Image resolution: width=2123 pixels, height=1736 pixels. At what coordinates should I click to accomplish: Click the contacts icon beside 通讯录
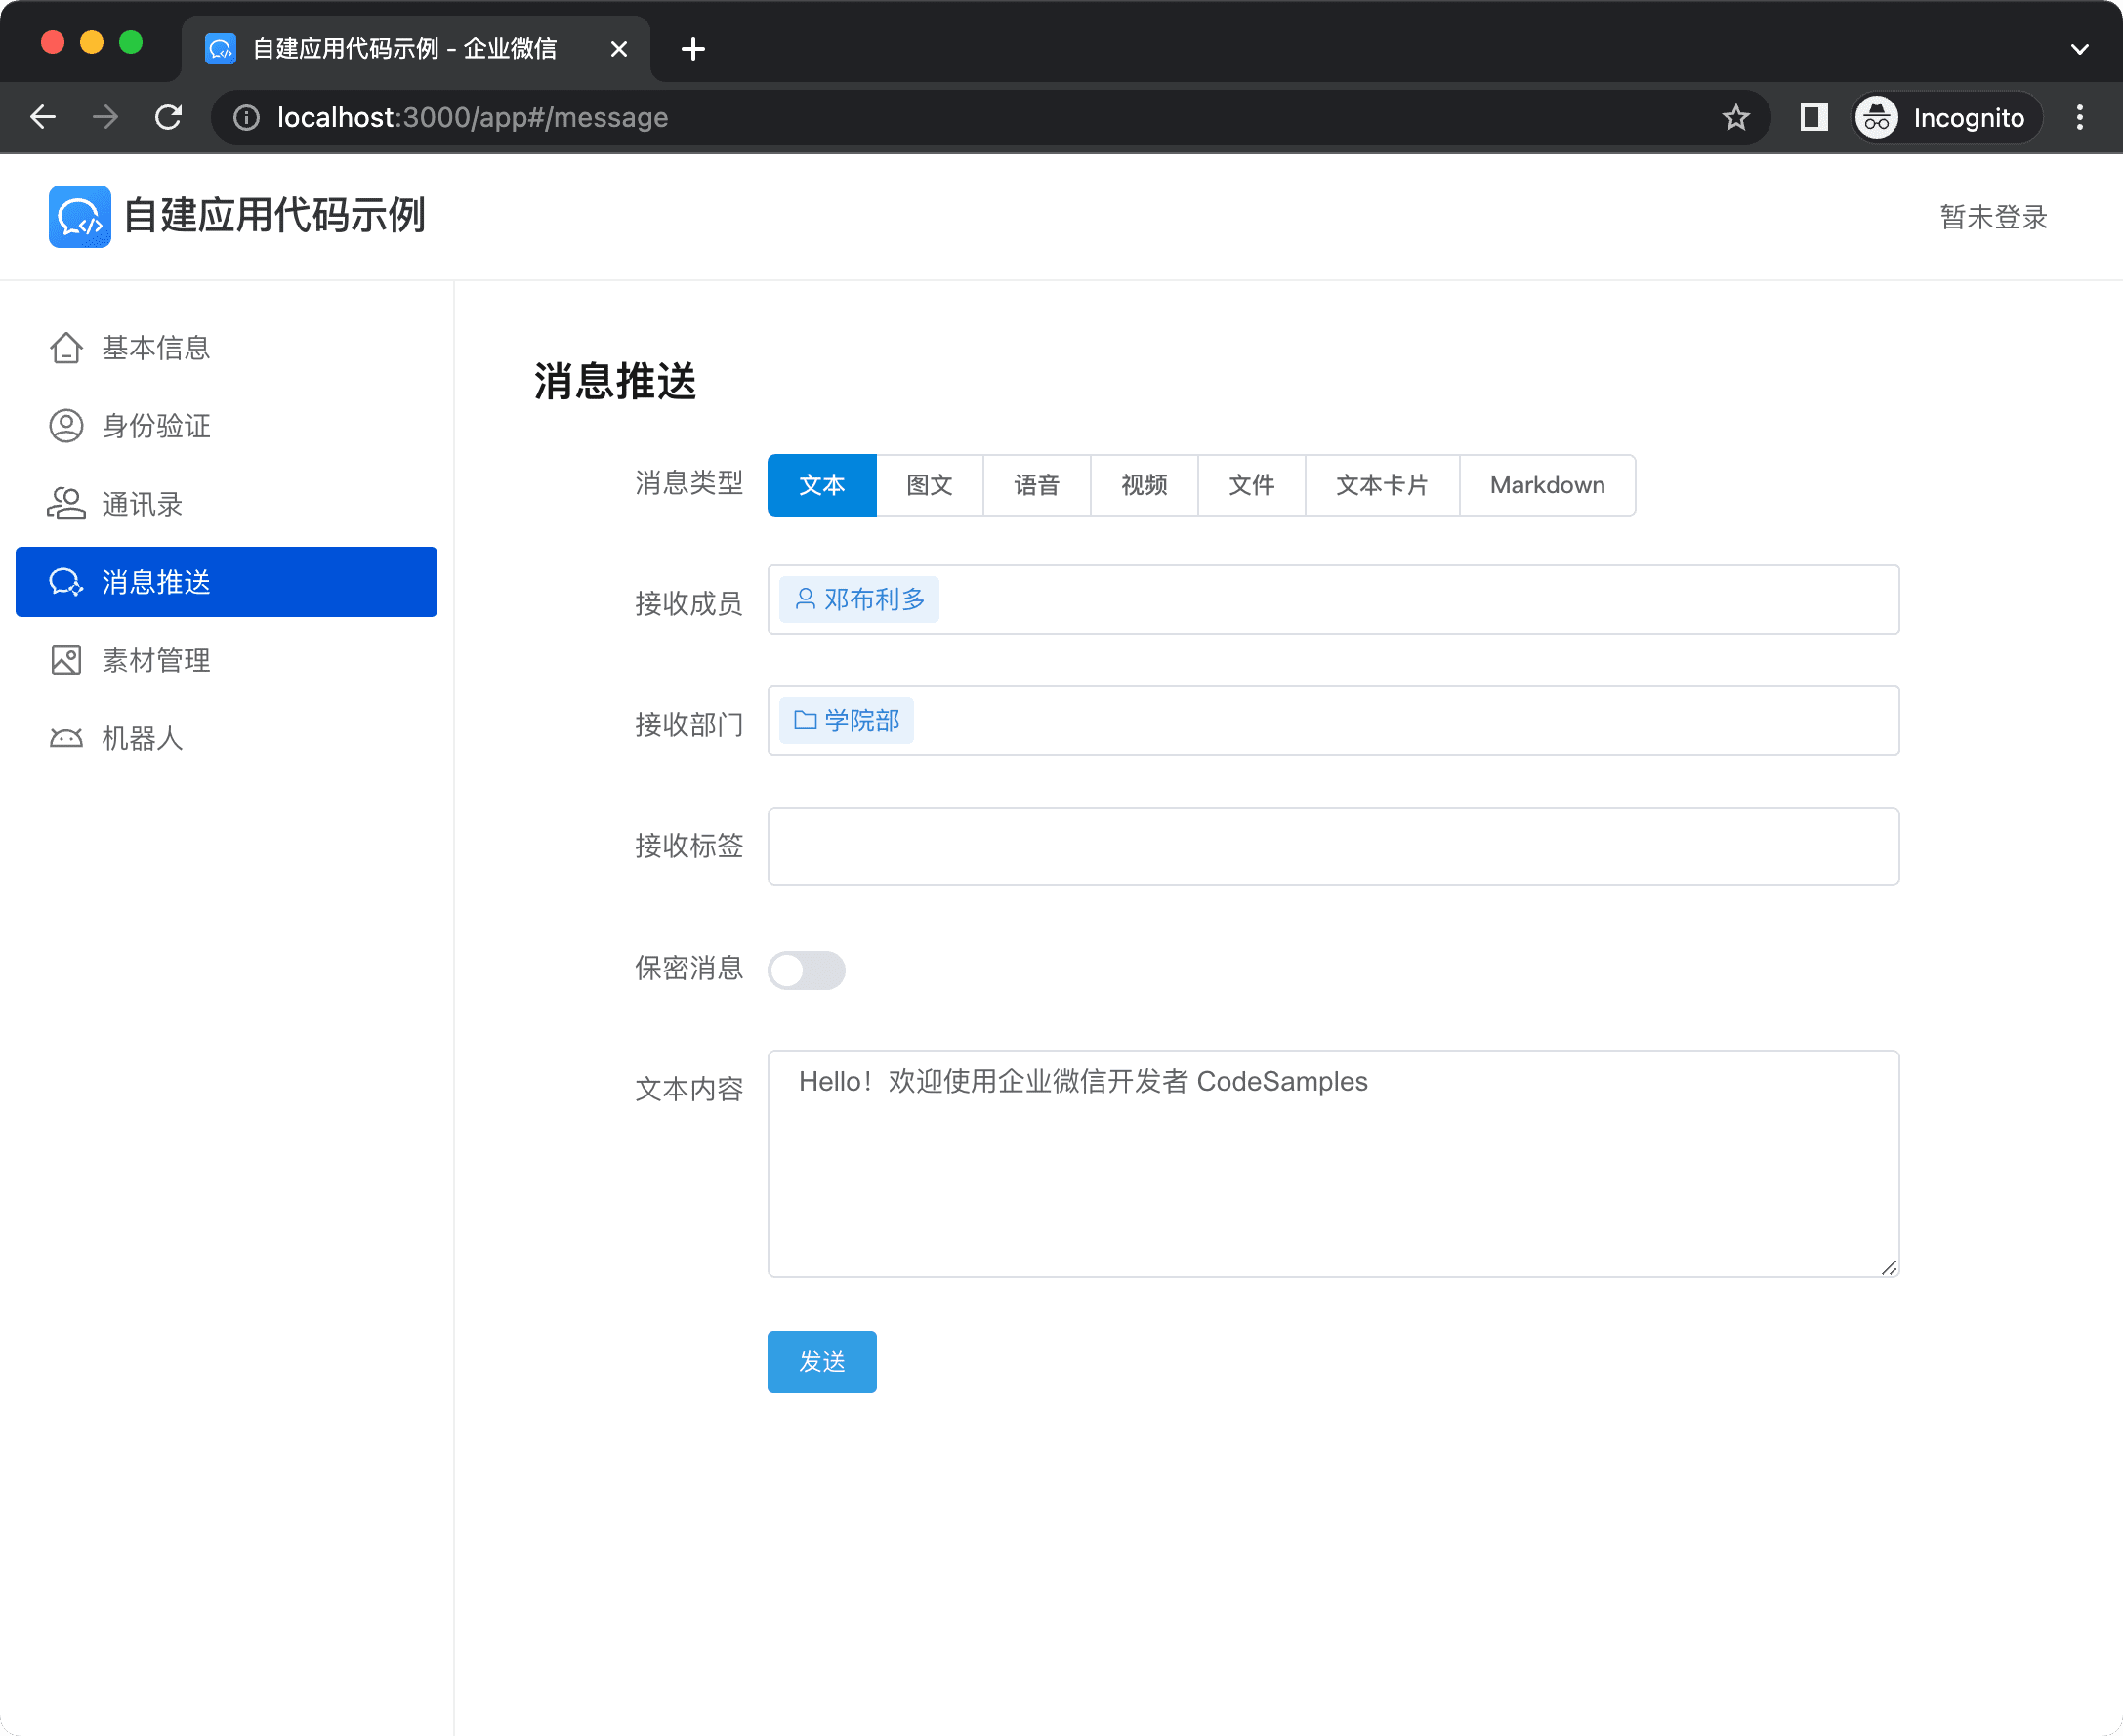point(66,504)
